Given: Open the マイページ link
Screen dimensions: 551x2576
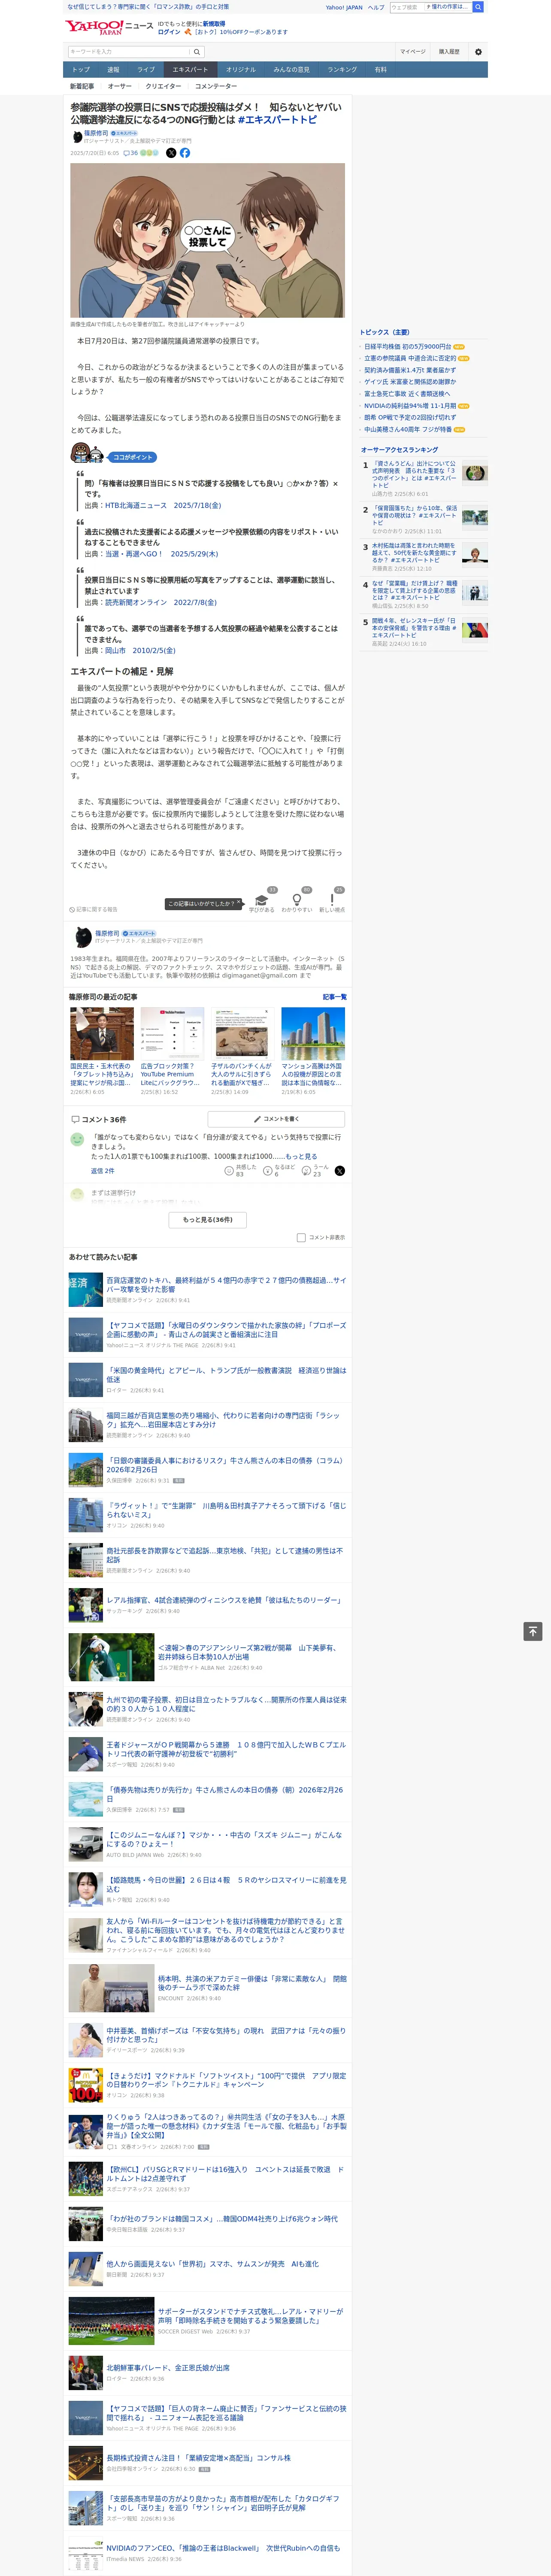Looking at the screenshot, I should tap(413, 52).
